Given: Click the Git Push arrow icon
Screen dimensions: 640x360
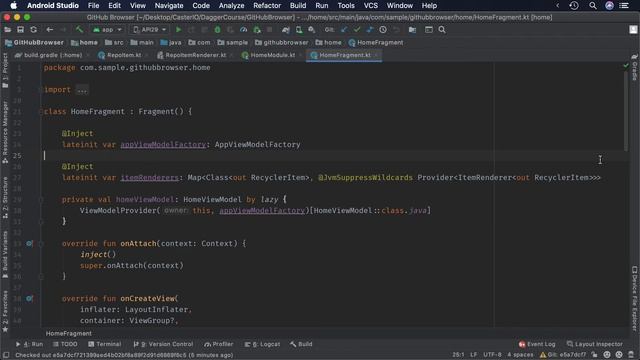Looking at the screenshot, I should click(x=370, y=30).
